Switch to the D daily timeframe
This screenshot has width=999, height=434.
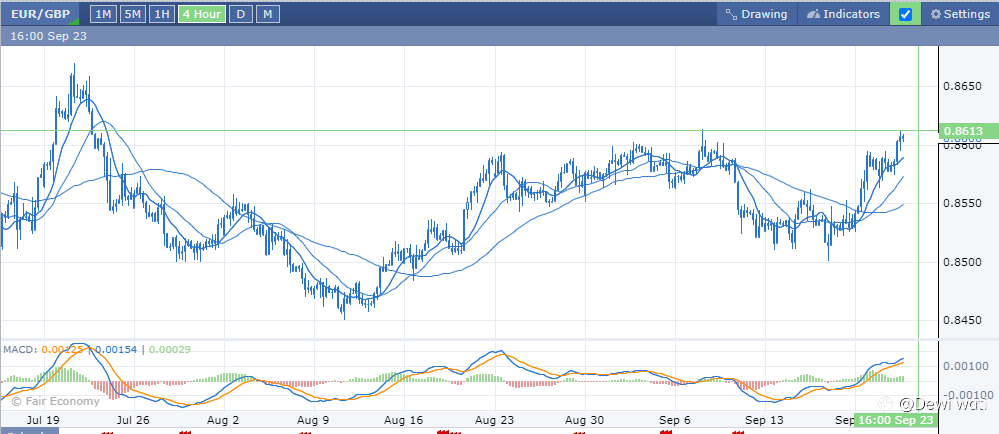(241, 14)
